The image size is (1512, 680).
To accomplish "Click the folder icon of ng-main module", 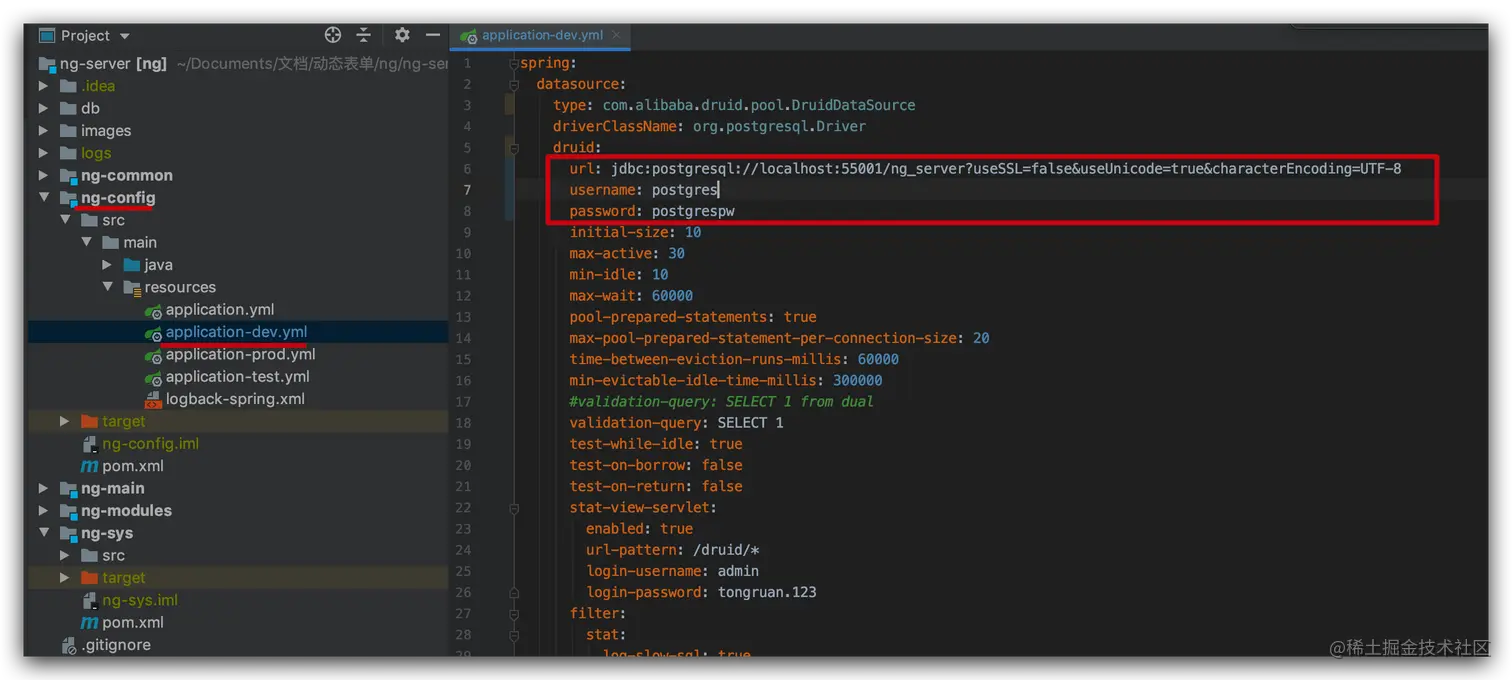I will pos(68,489).
